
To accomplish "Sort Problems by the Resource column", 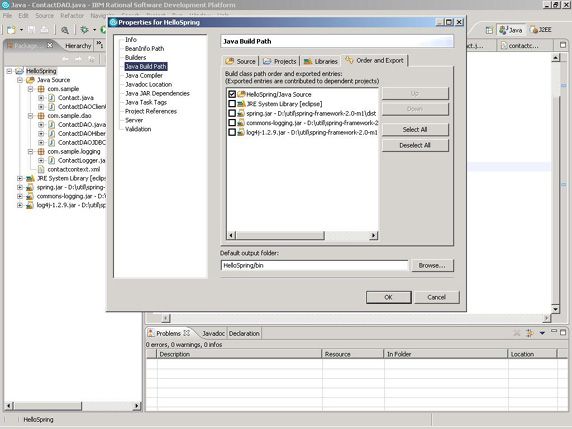I will click(x=353, y=354).
